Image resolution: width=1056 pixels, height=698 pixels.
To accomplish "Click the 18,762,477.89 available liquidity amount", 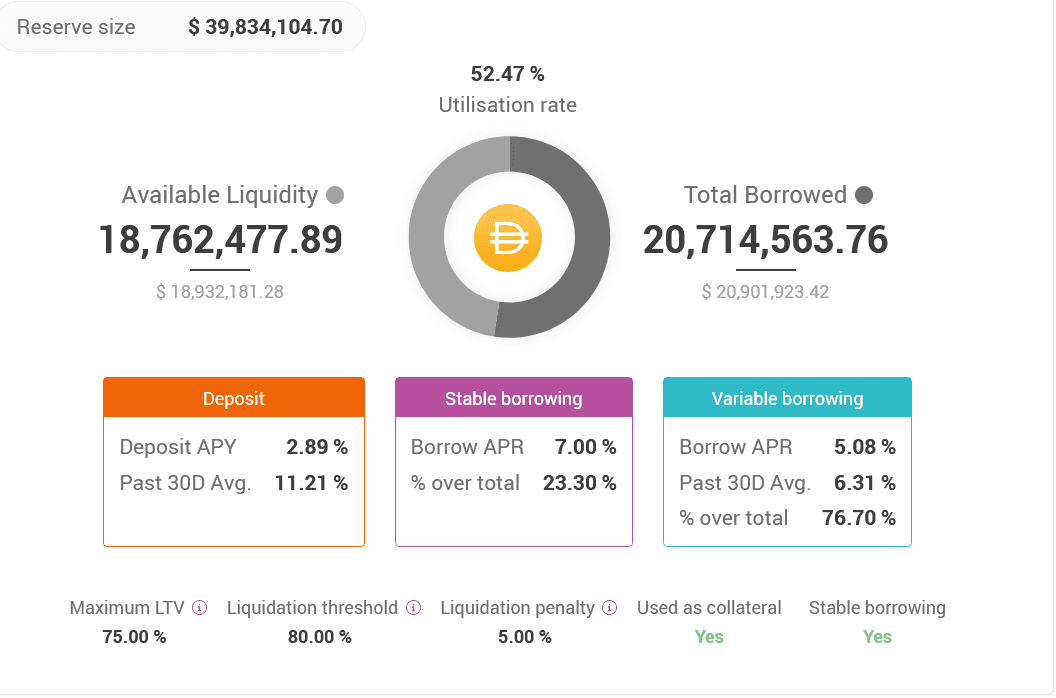I will tap(220, 240).
